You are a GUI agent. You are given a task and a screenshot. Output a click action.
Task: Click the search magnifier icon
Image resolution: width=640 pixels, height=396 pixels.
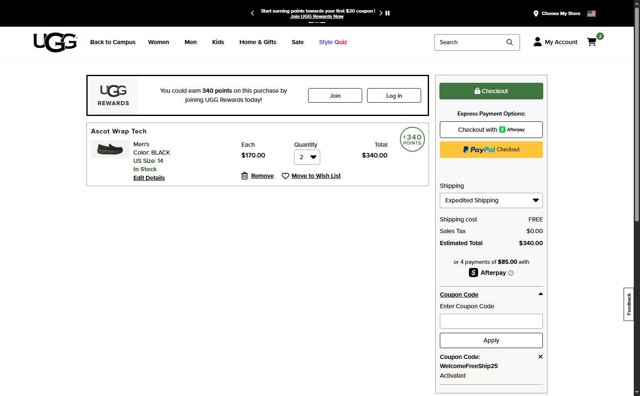(x=509, y=42)
